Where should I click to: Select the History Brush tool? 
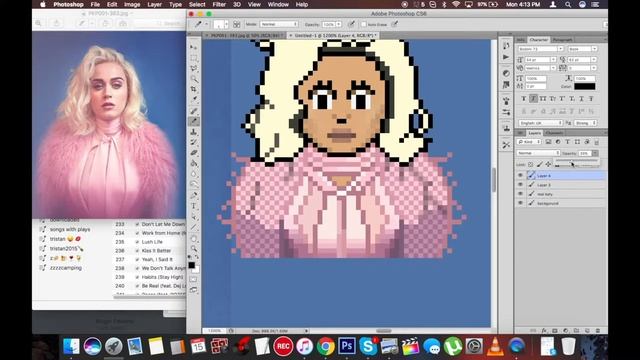(193, 142)
